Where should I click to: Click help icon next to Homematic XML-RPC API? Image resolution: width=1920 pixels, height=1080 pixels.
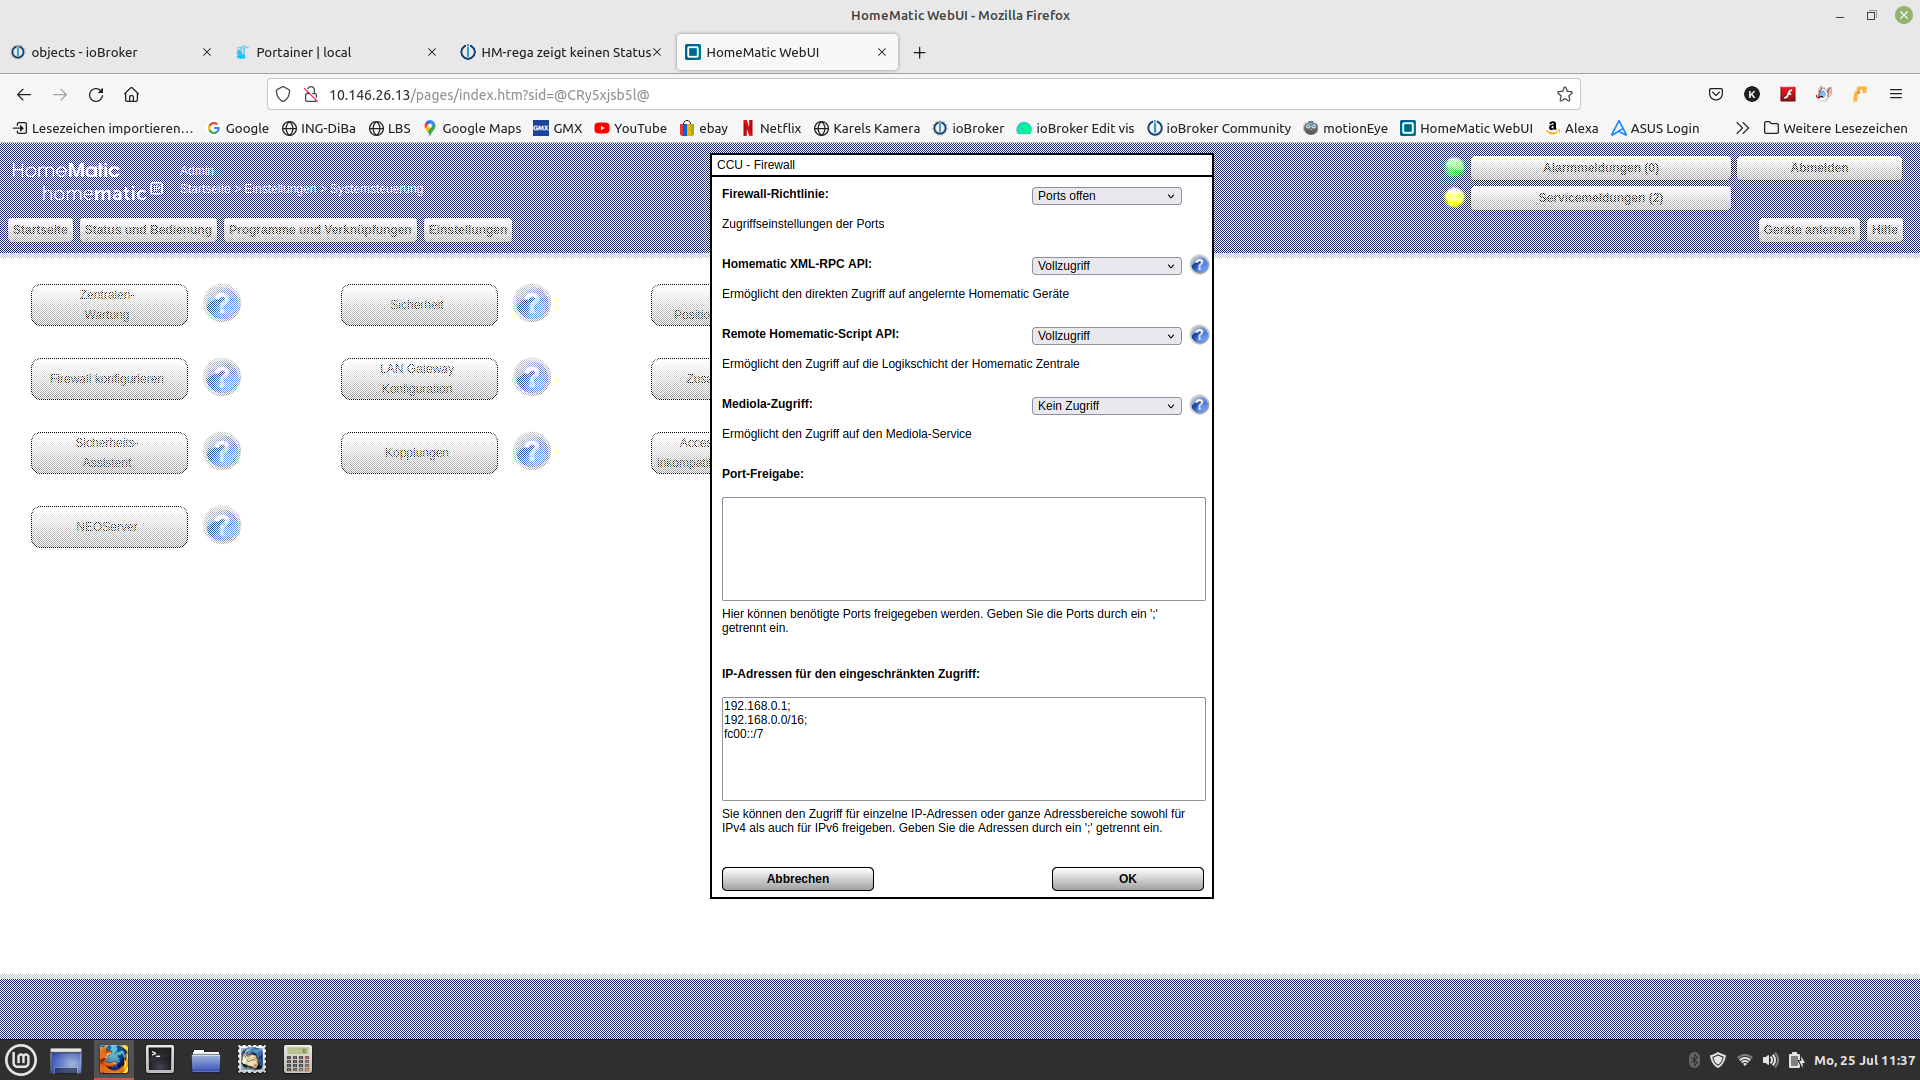[x=1199, y=265]
